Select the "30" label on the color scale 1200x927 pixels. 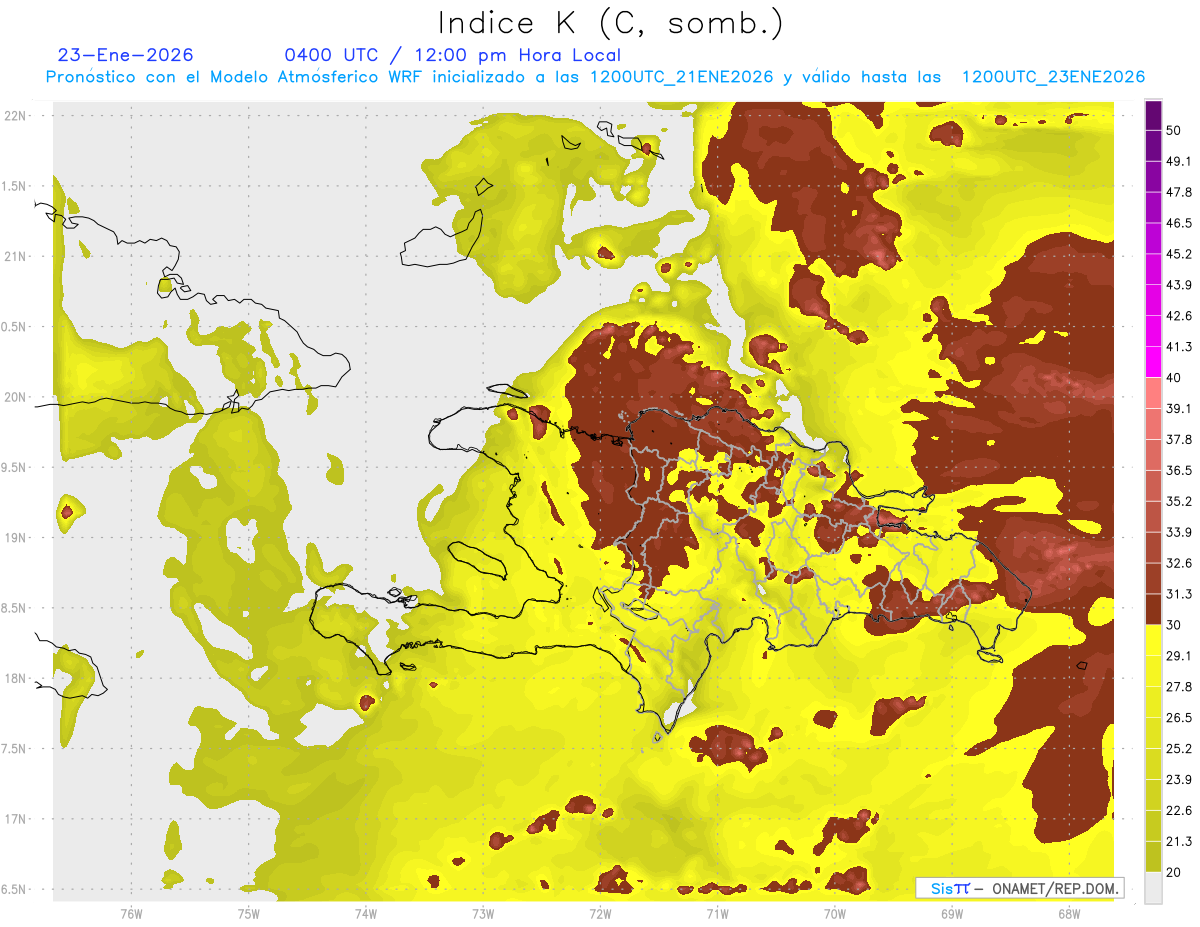point(1174,625)
